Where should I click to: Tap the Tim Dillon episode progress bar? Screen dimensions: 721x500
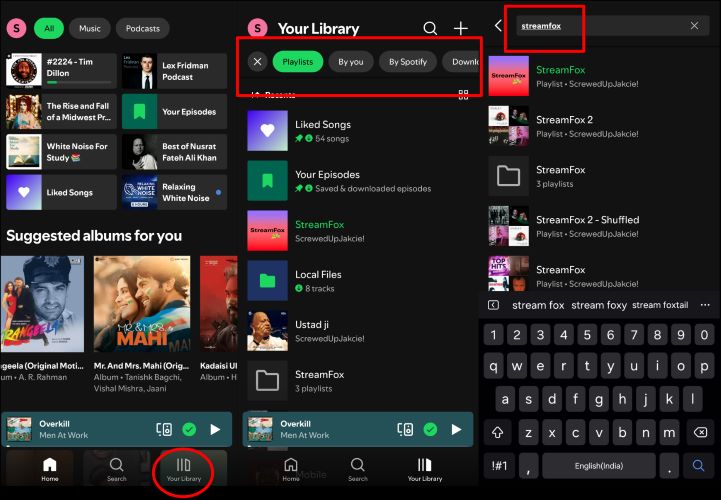[x=79, y=83]
